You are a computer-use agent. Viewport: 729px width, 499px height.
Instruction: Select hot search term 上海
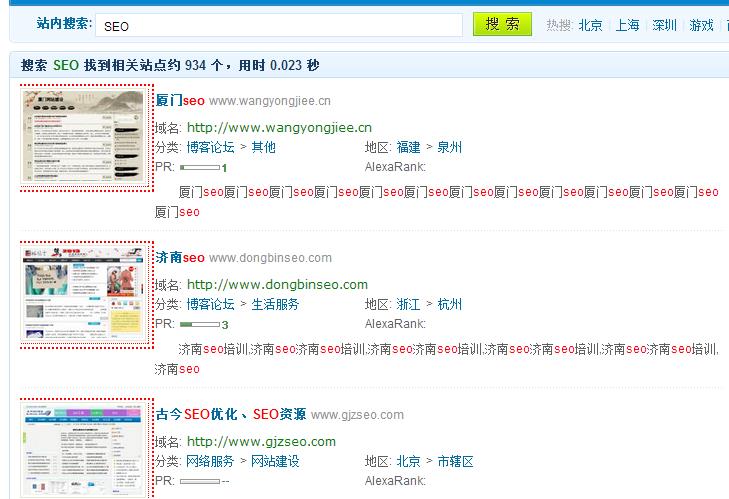628,26
